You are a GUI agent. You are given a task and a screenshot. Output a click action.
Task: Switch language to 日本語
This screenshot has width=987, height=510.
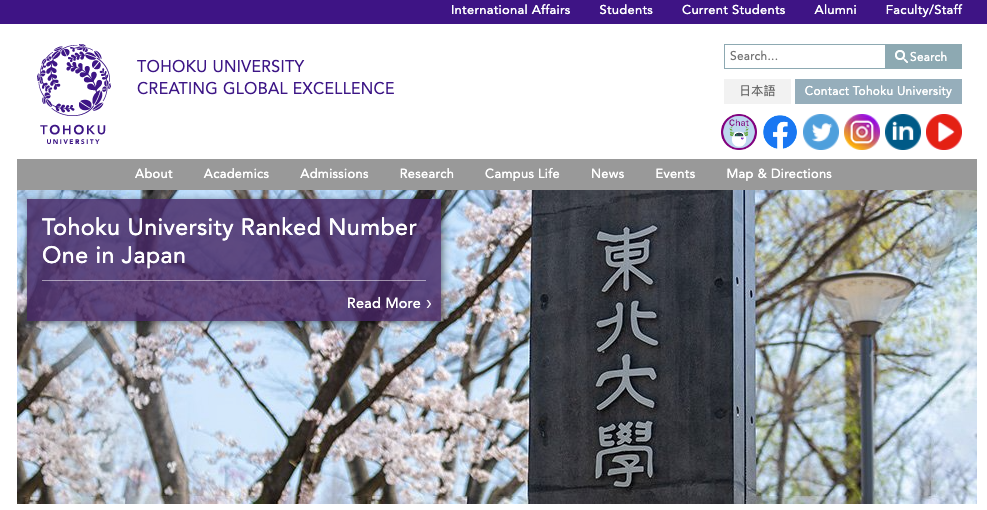(757, 91)
